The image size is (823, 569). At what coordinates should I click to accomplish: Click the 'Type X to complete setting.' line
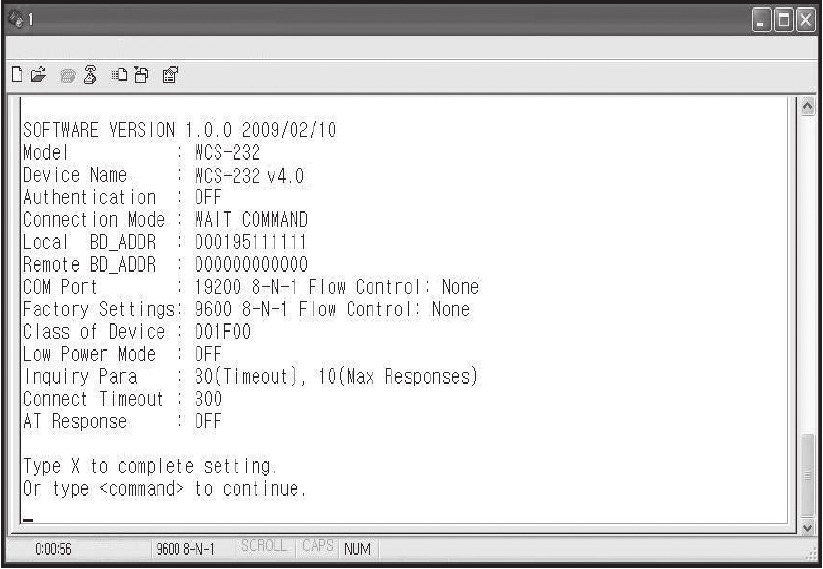150,467
